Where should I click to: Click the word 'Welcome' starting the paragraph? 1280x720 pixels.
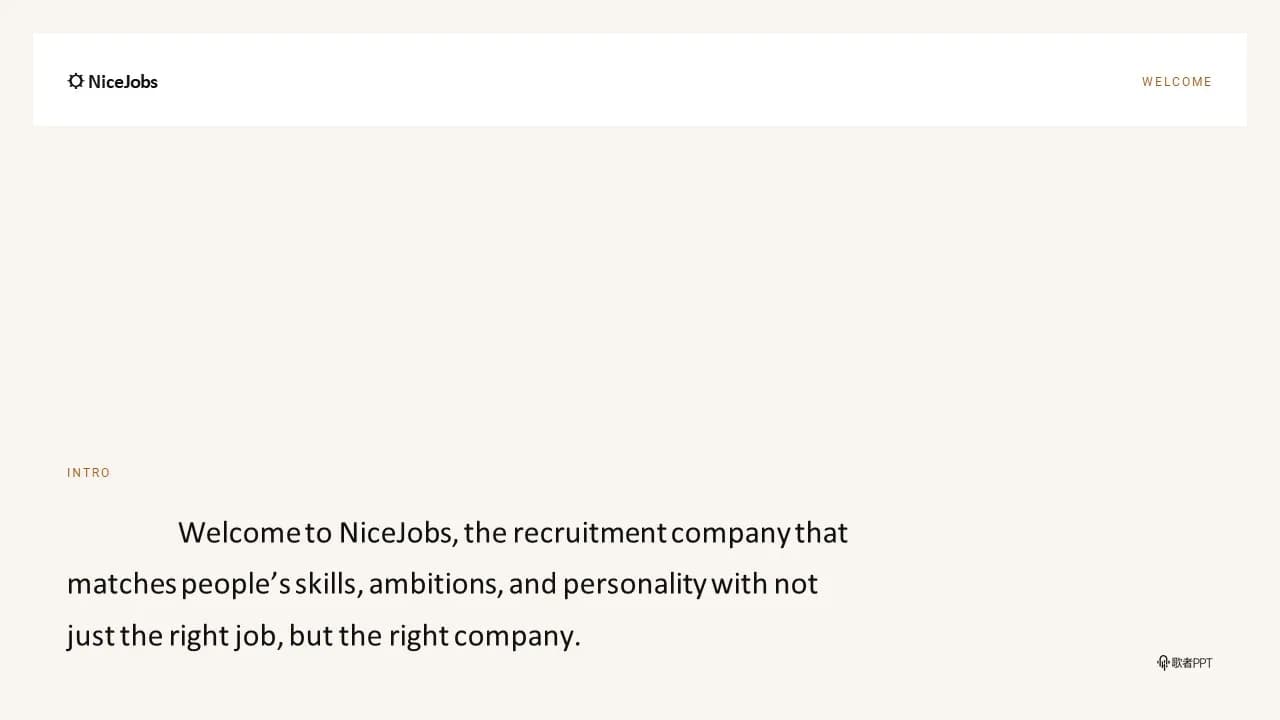239,533
